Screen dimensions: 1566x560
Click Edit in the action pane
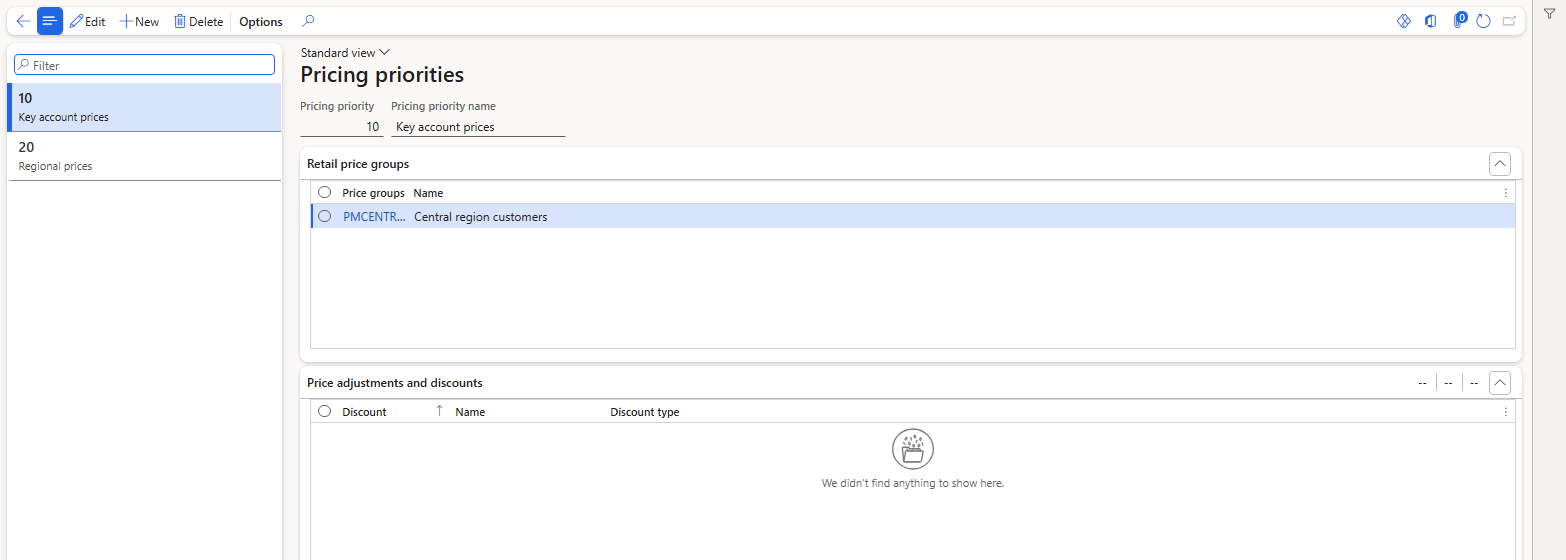point(88,21)
